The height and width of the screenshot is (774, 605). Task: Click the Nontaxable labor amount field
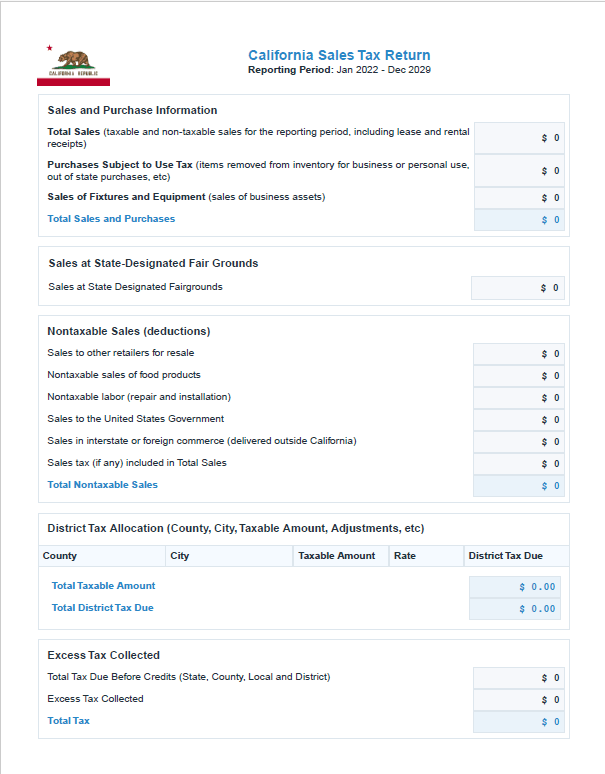click(x=519, y=398)
